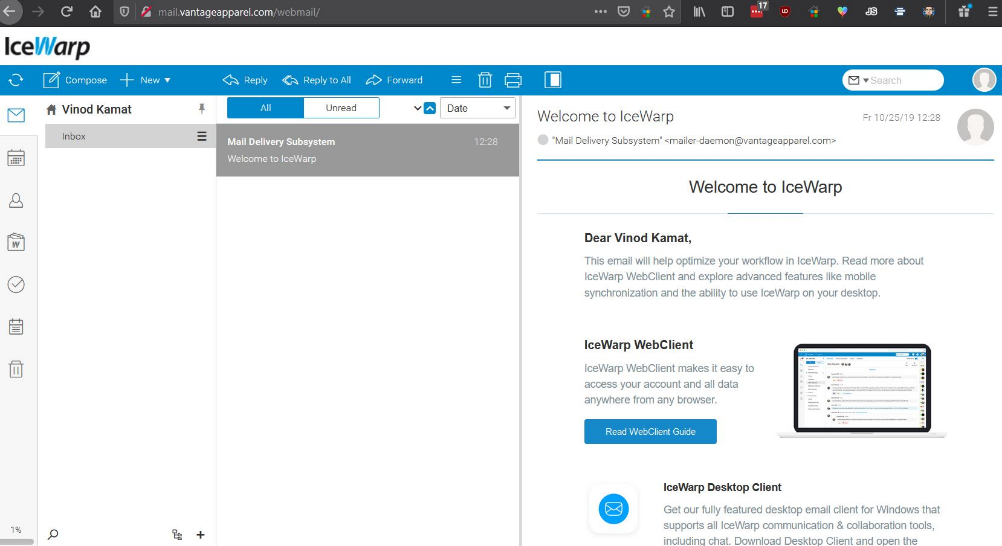1002x546 pixels.
Task: Bookmark this page with star icon
Action: pyautogui.click(x=669, y=12)
